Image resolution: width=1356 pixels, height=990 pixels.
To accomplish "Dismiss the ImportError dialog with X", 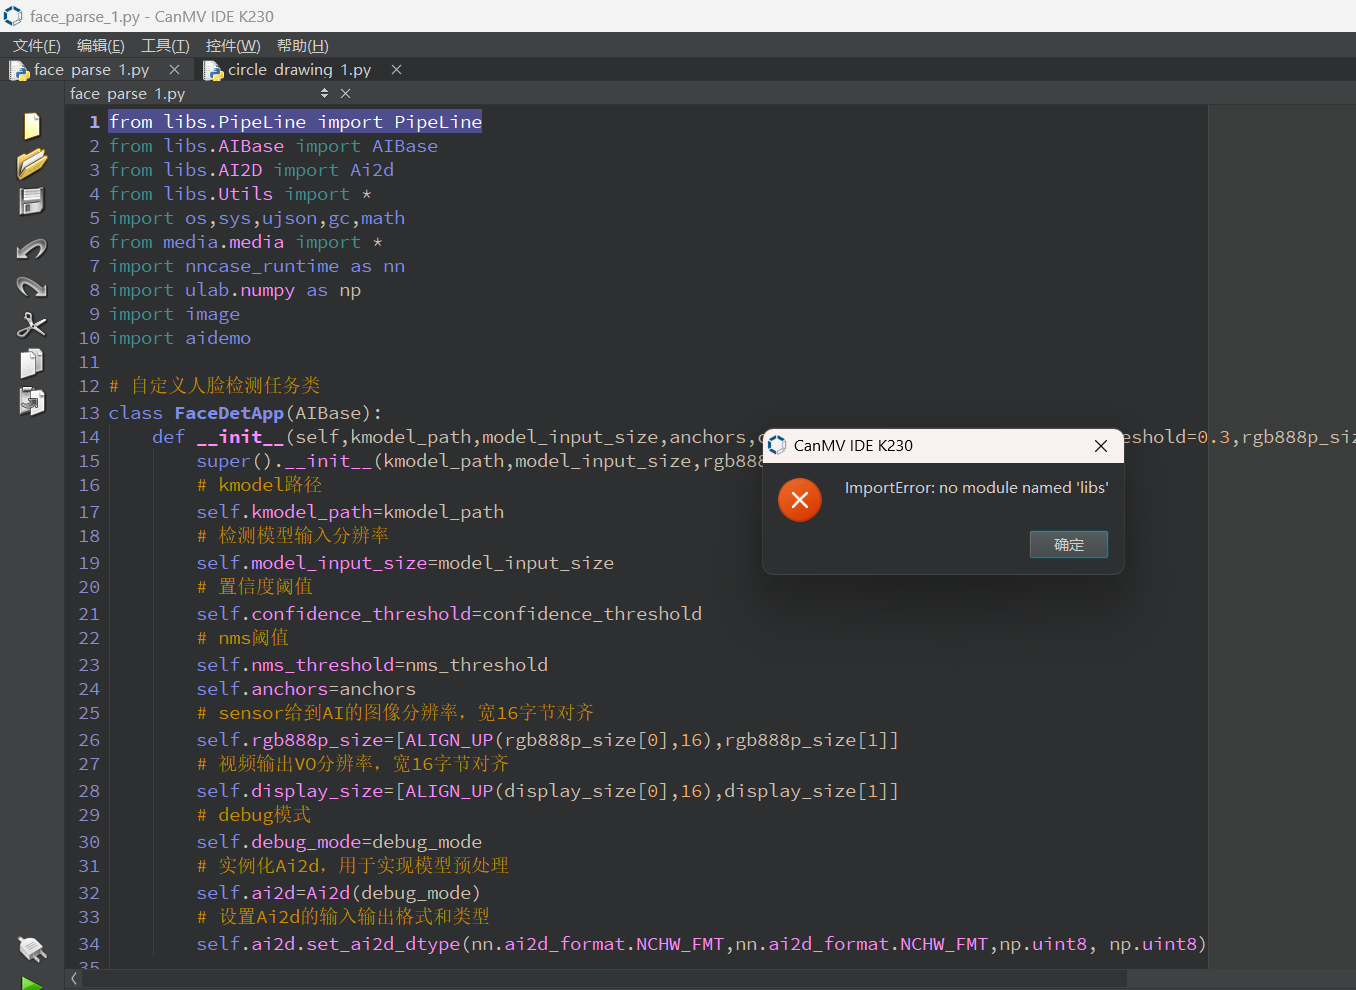I will 1101,446.
